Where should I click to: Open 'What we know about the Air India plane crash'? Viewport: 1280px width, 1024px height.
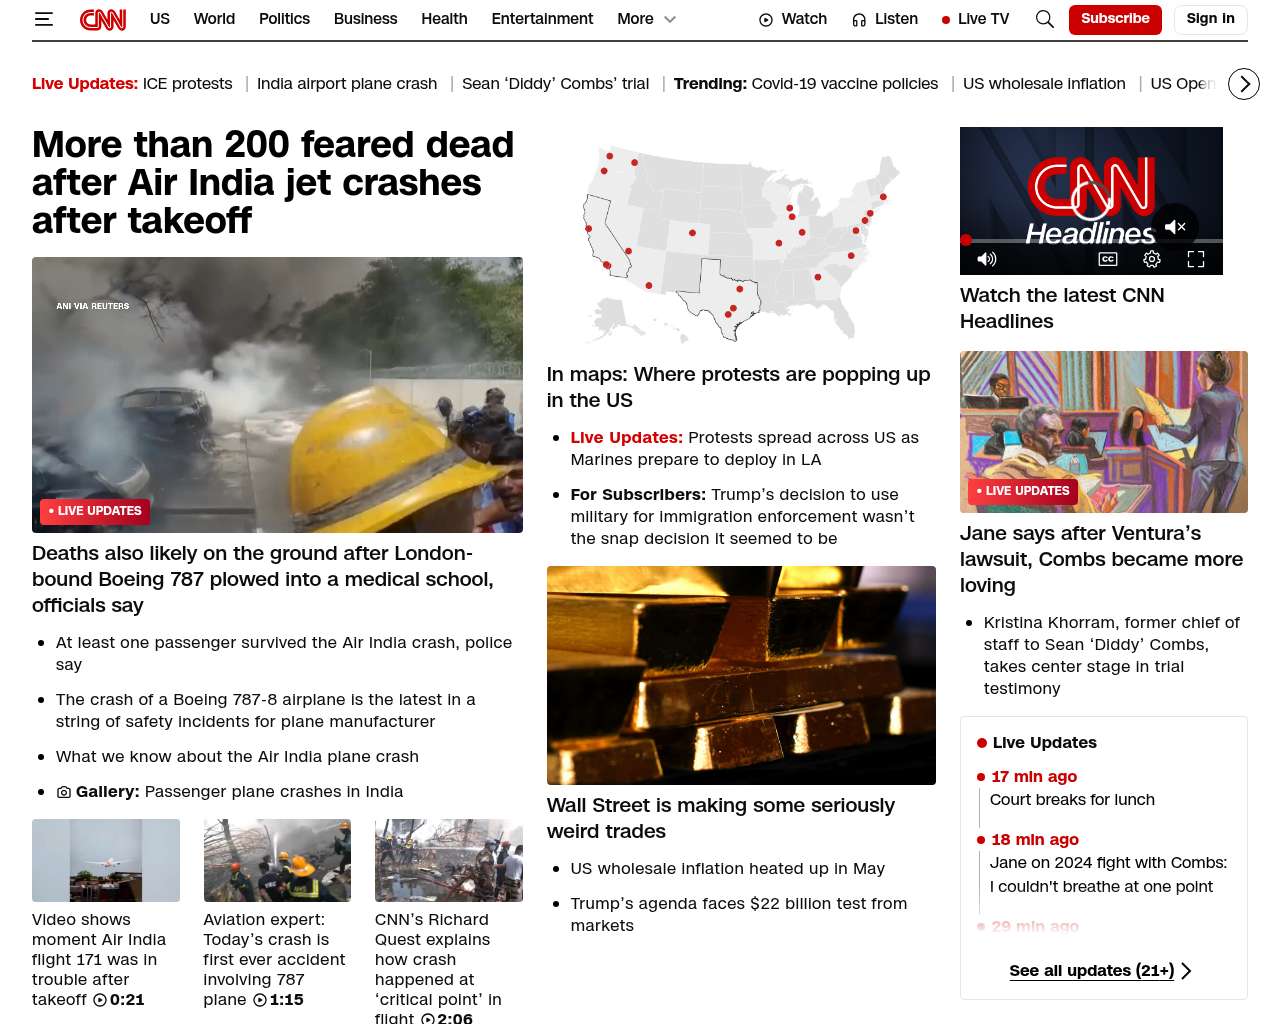tap(237, 757)
